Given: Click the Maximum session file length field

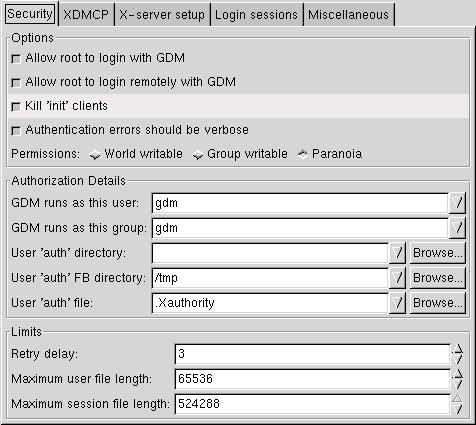Looking at the screenshot, I should click(313, 404).
